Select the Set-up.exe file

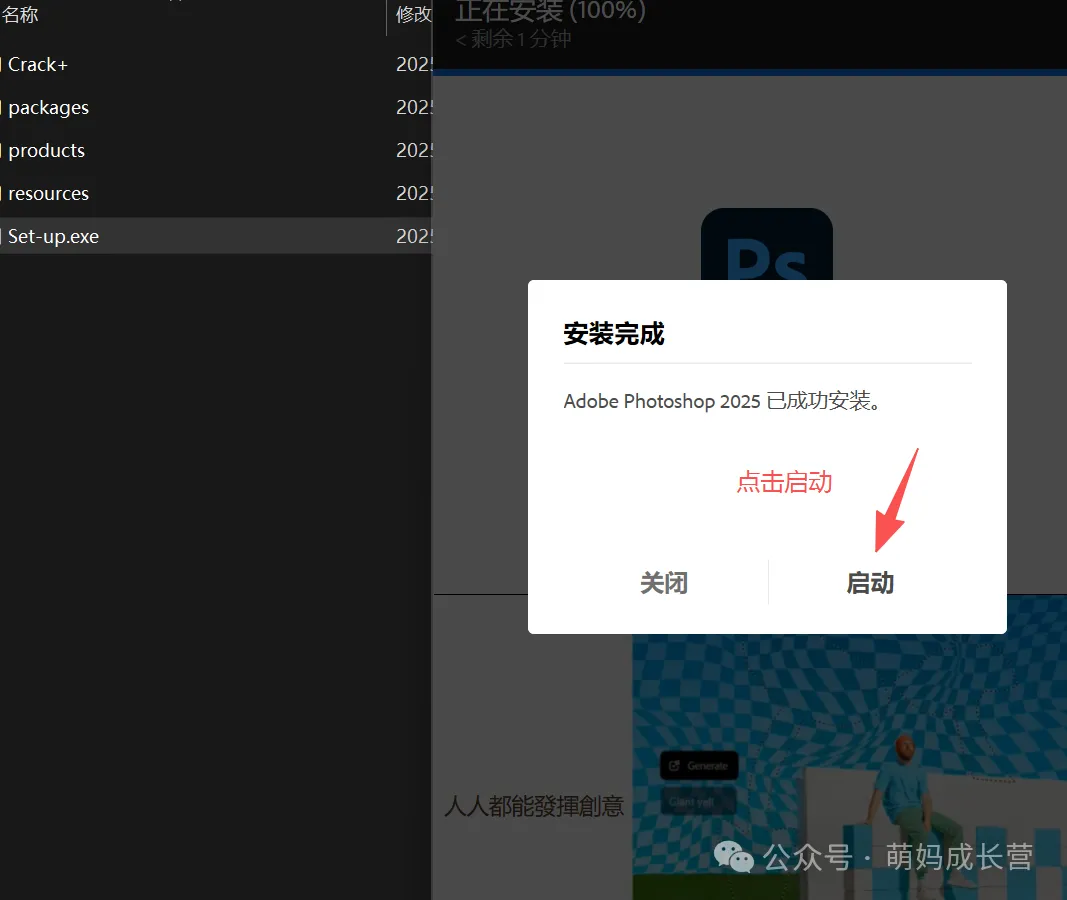pos(216,236)
